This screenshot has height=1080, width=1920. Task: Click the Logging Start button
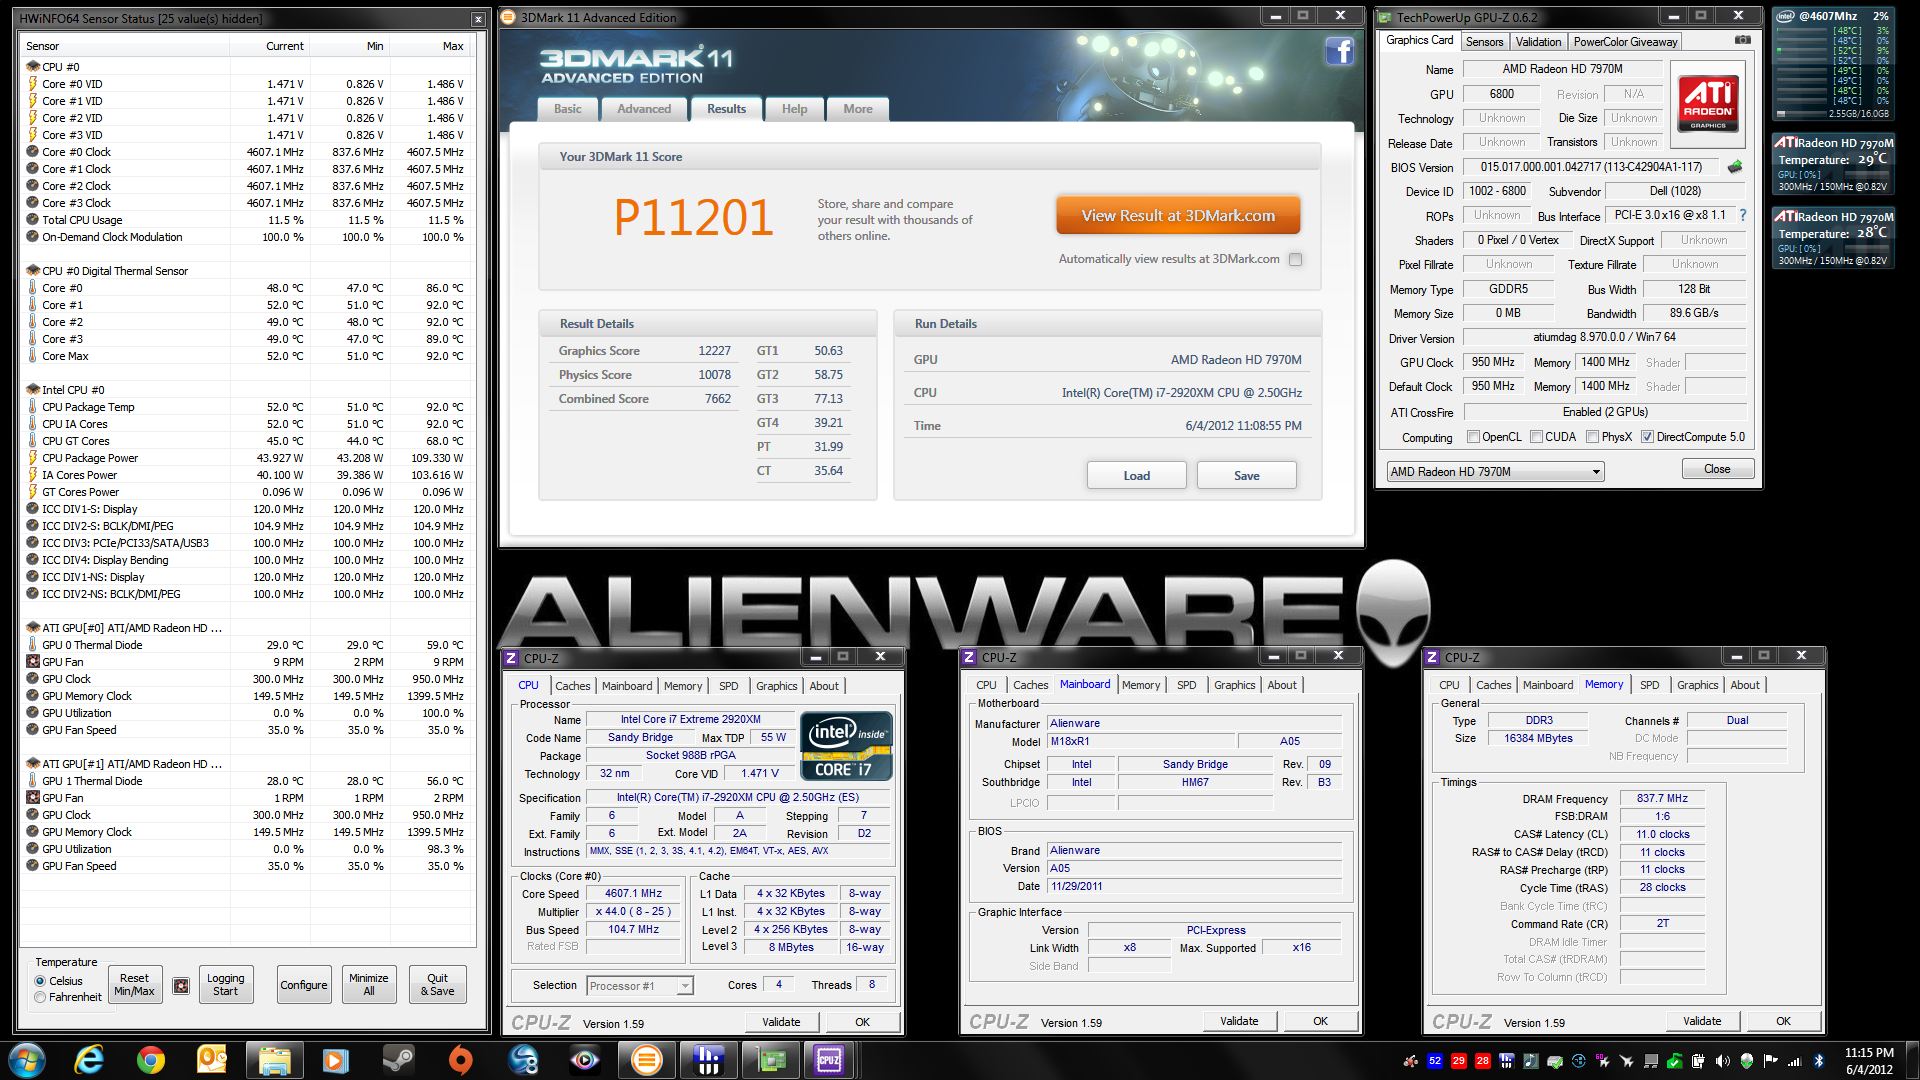(225, 985)
